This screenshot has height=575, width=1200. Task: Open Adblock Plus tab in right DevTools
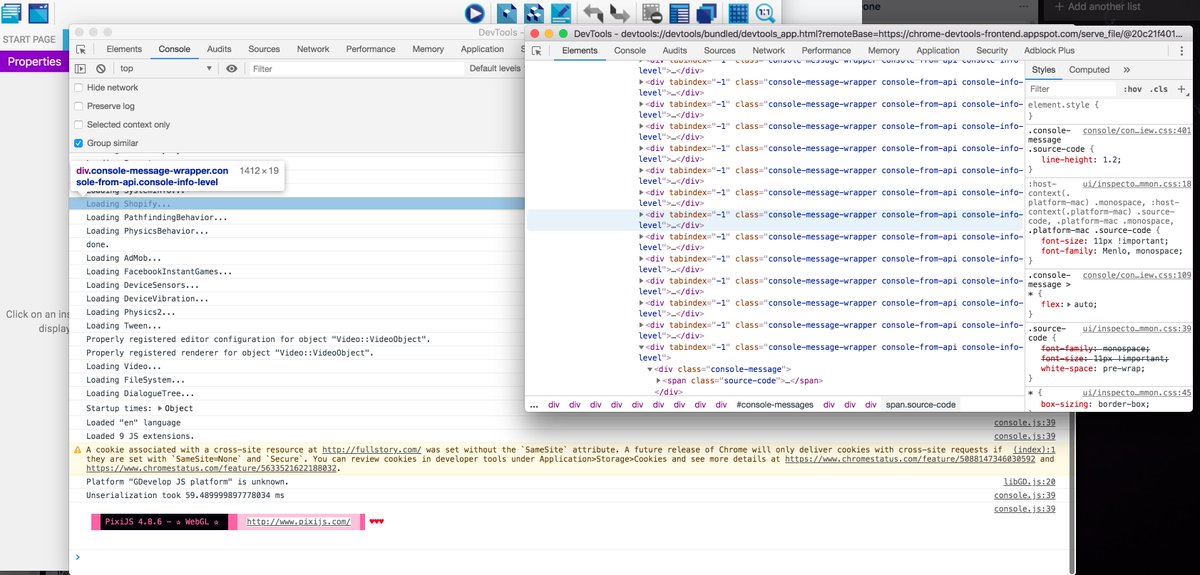tap(1048, 50)
